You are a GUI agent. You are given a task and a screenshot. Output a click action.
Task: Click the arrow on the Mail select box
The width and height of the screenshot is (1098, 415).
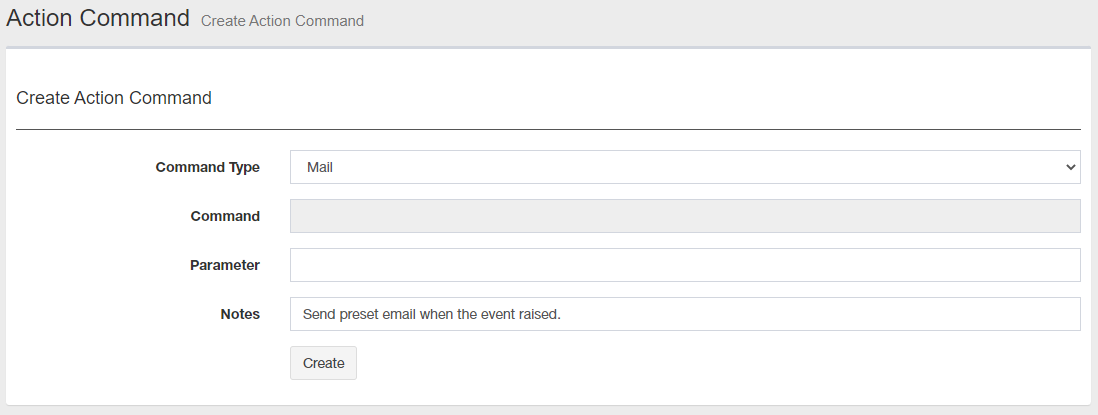(1070, 167)
